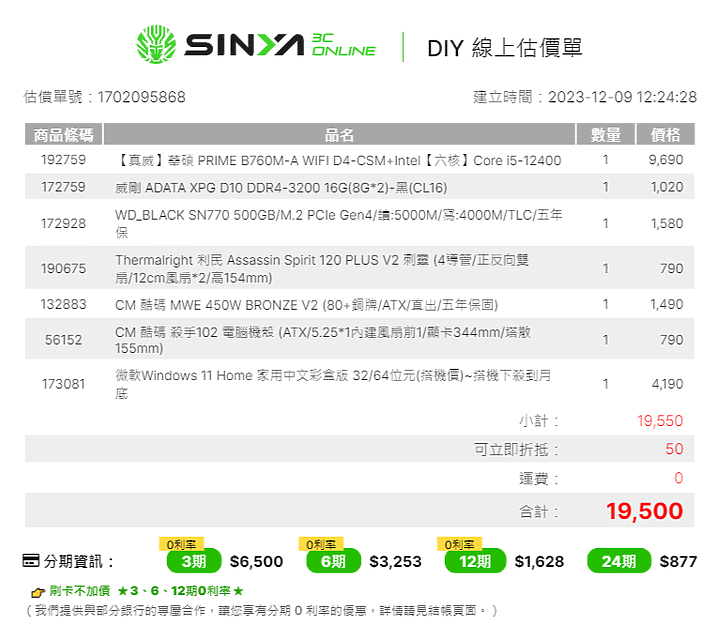This screenshot has height=641, width=720.
Task: Click the 3C ONLINE logo text
Action: [x=343, y=45]
